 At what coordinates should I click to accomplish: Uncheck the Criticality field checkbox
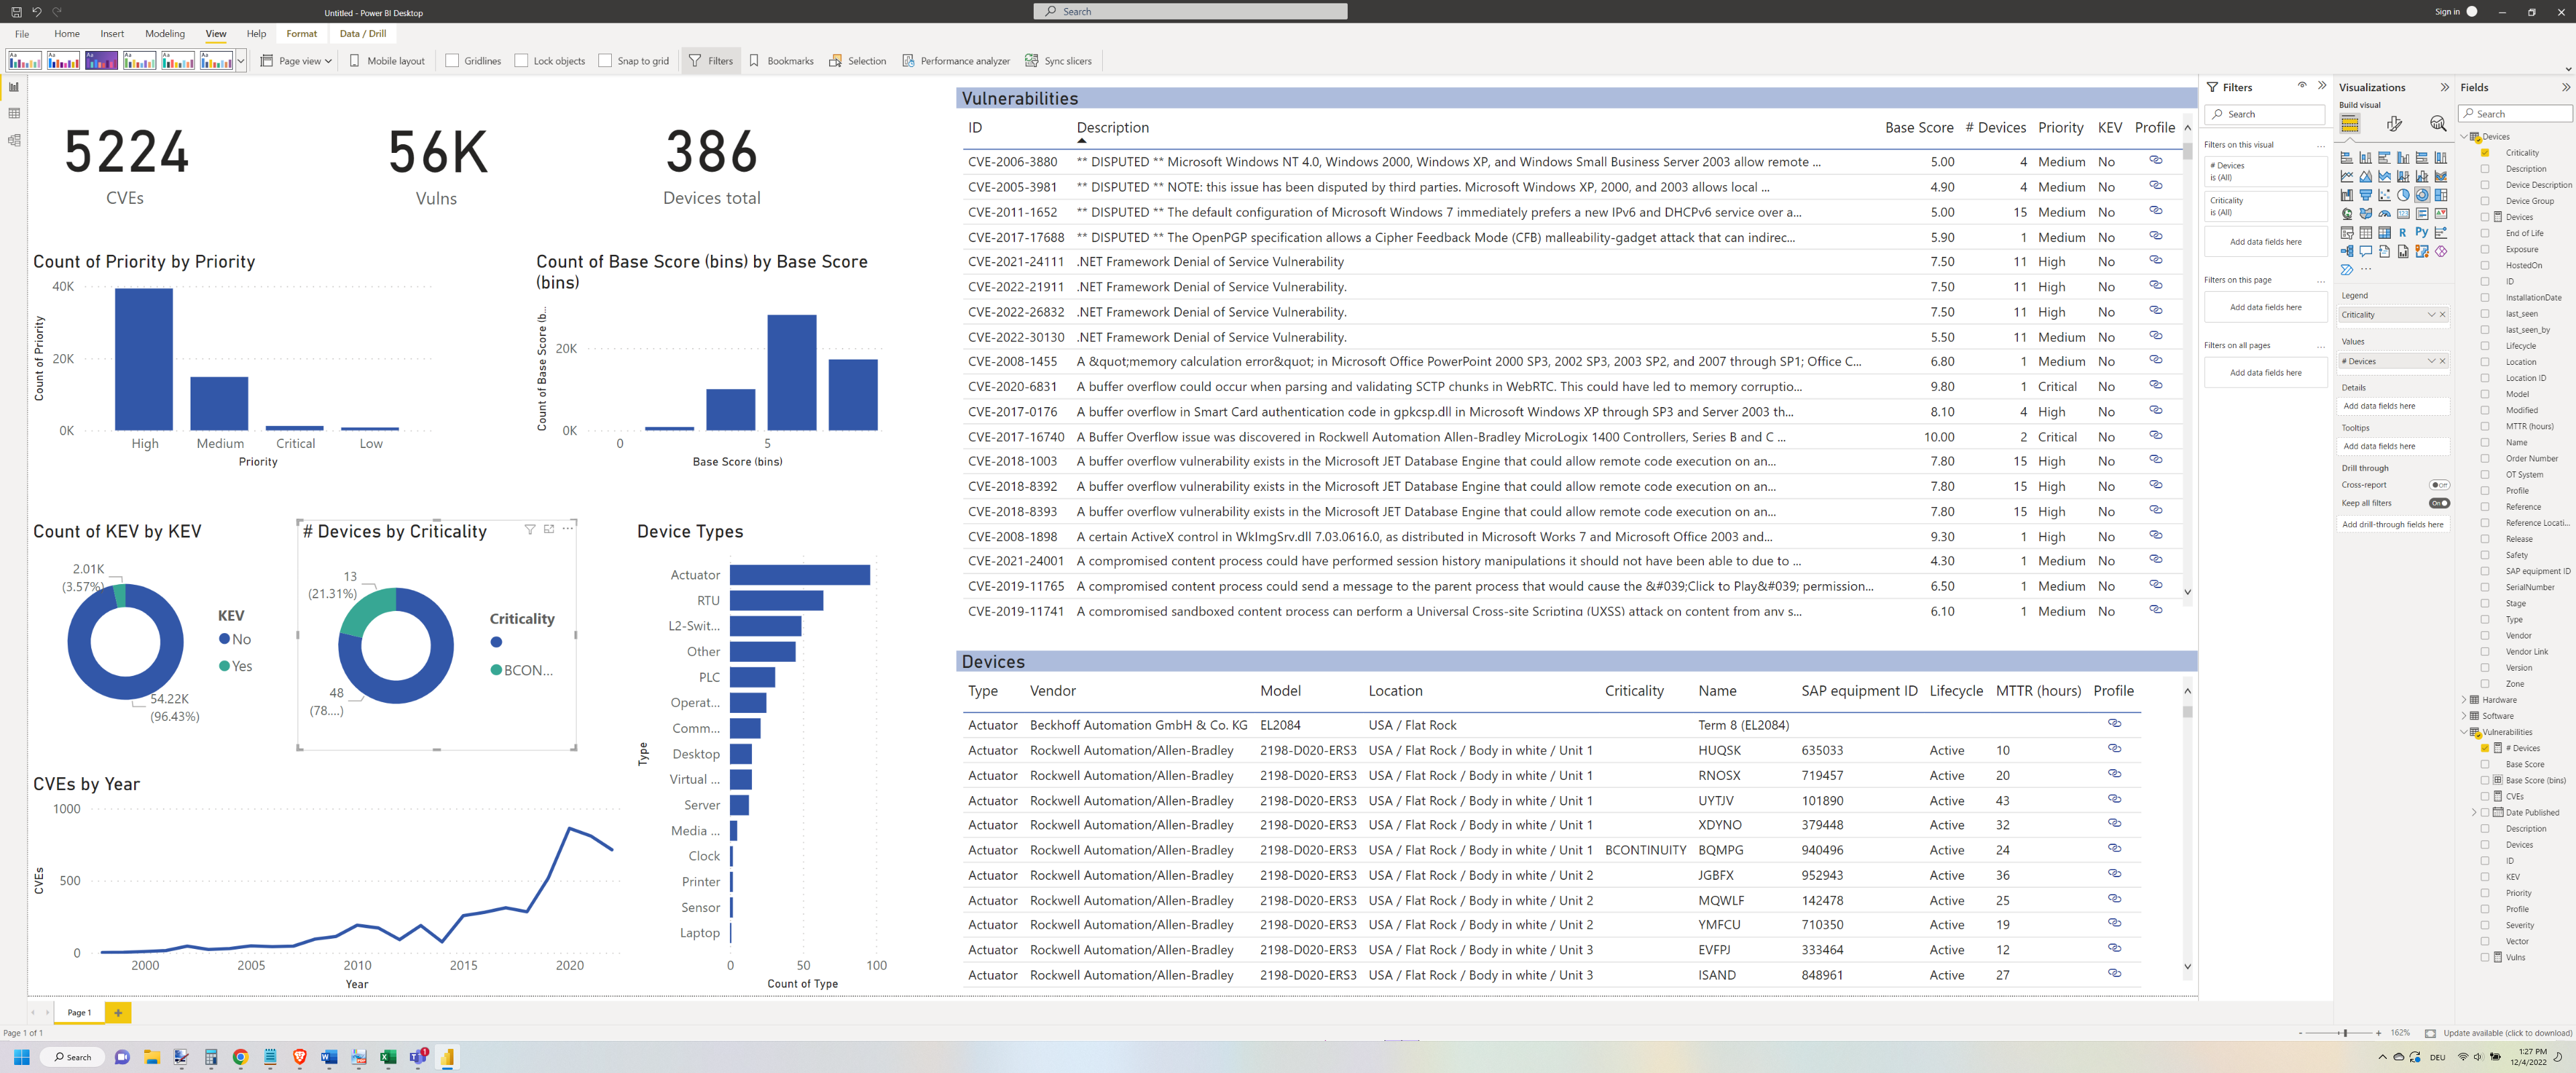2485,153
